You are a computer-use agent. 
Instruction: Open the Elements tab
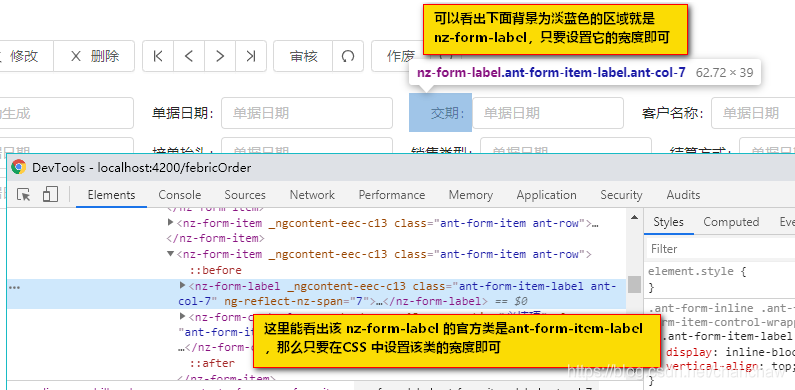[x=112, y=195]
